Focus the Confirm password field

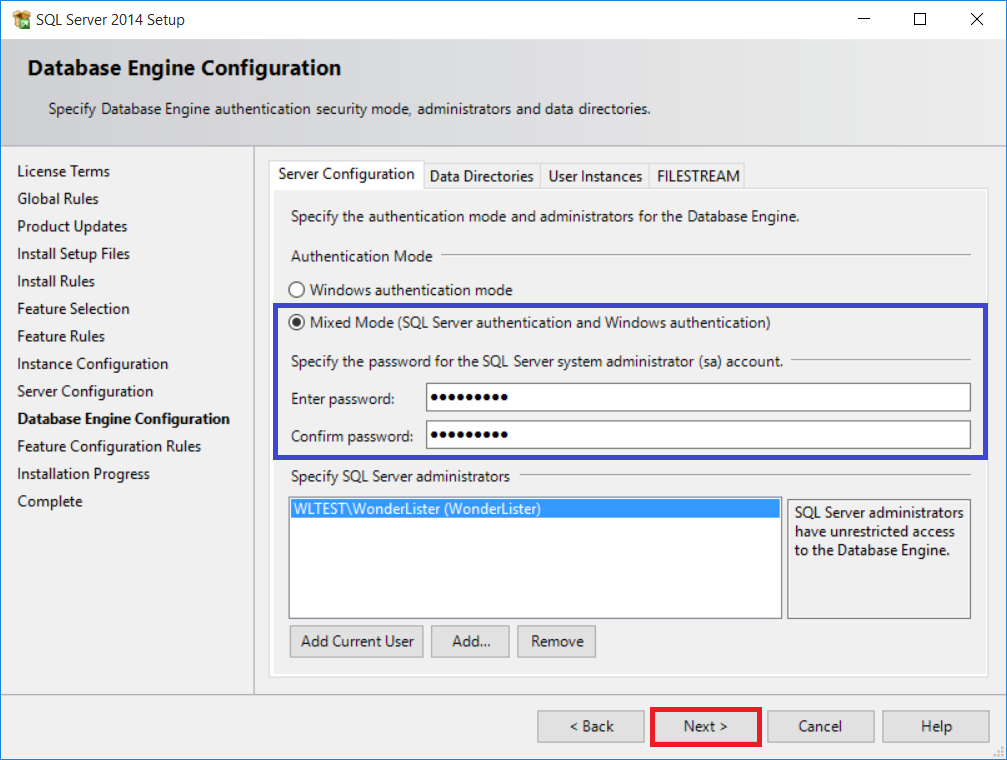pyautogui.click(x=698, y=435)
